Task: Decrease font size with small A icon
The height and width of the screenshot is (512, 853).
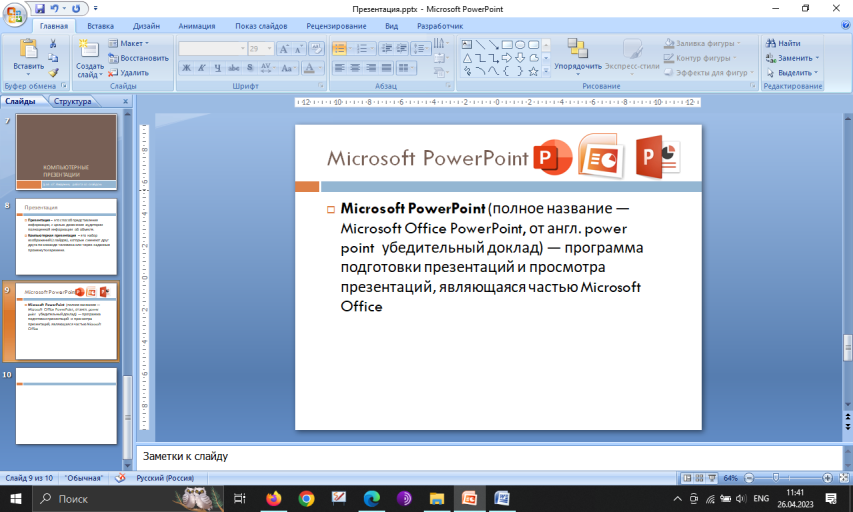Action: point(299,49)
